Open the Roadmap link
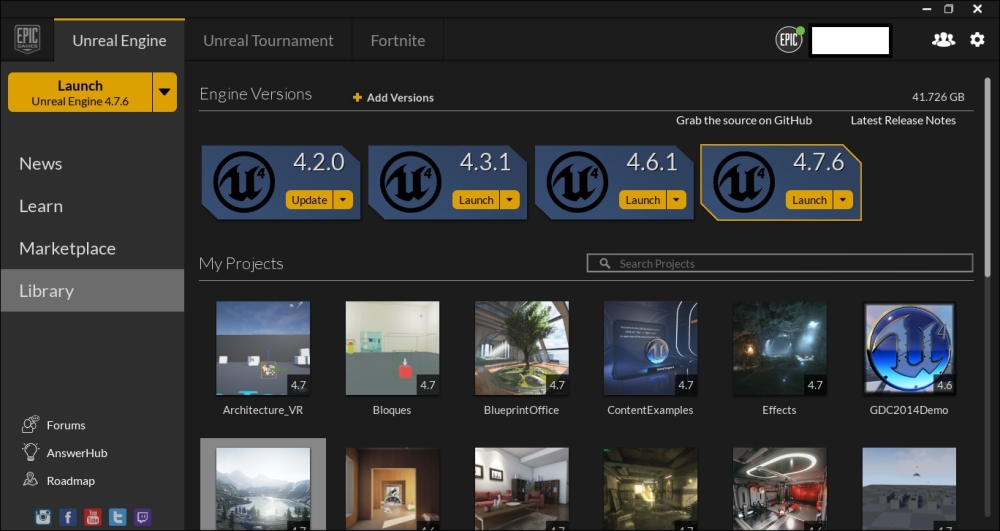 [70, 481]
